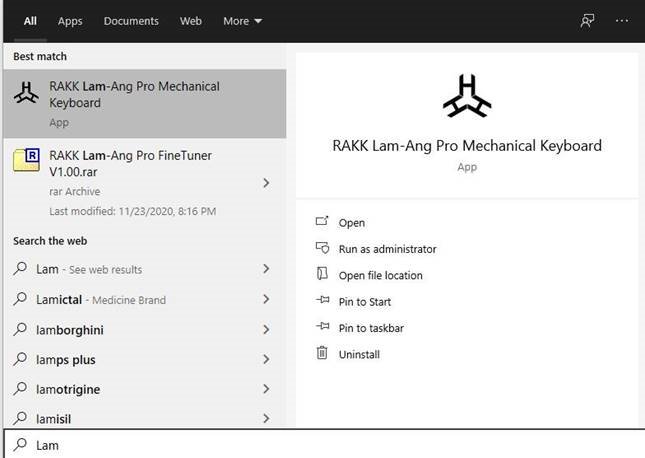Select the lamps plus web suggestion
This screenshot has height=458, width=645.
click(66, 359)
